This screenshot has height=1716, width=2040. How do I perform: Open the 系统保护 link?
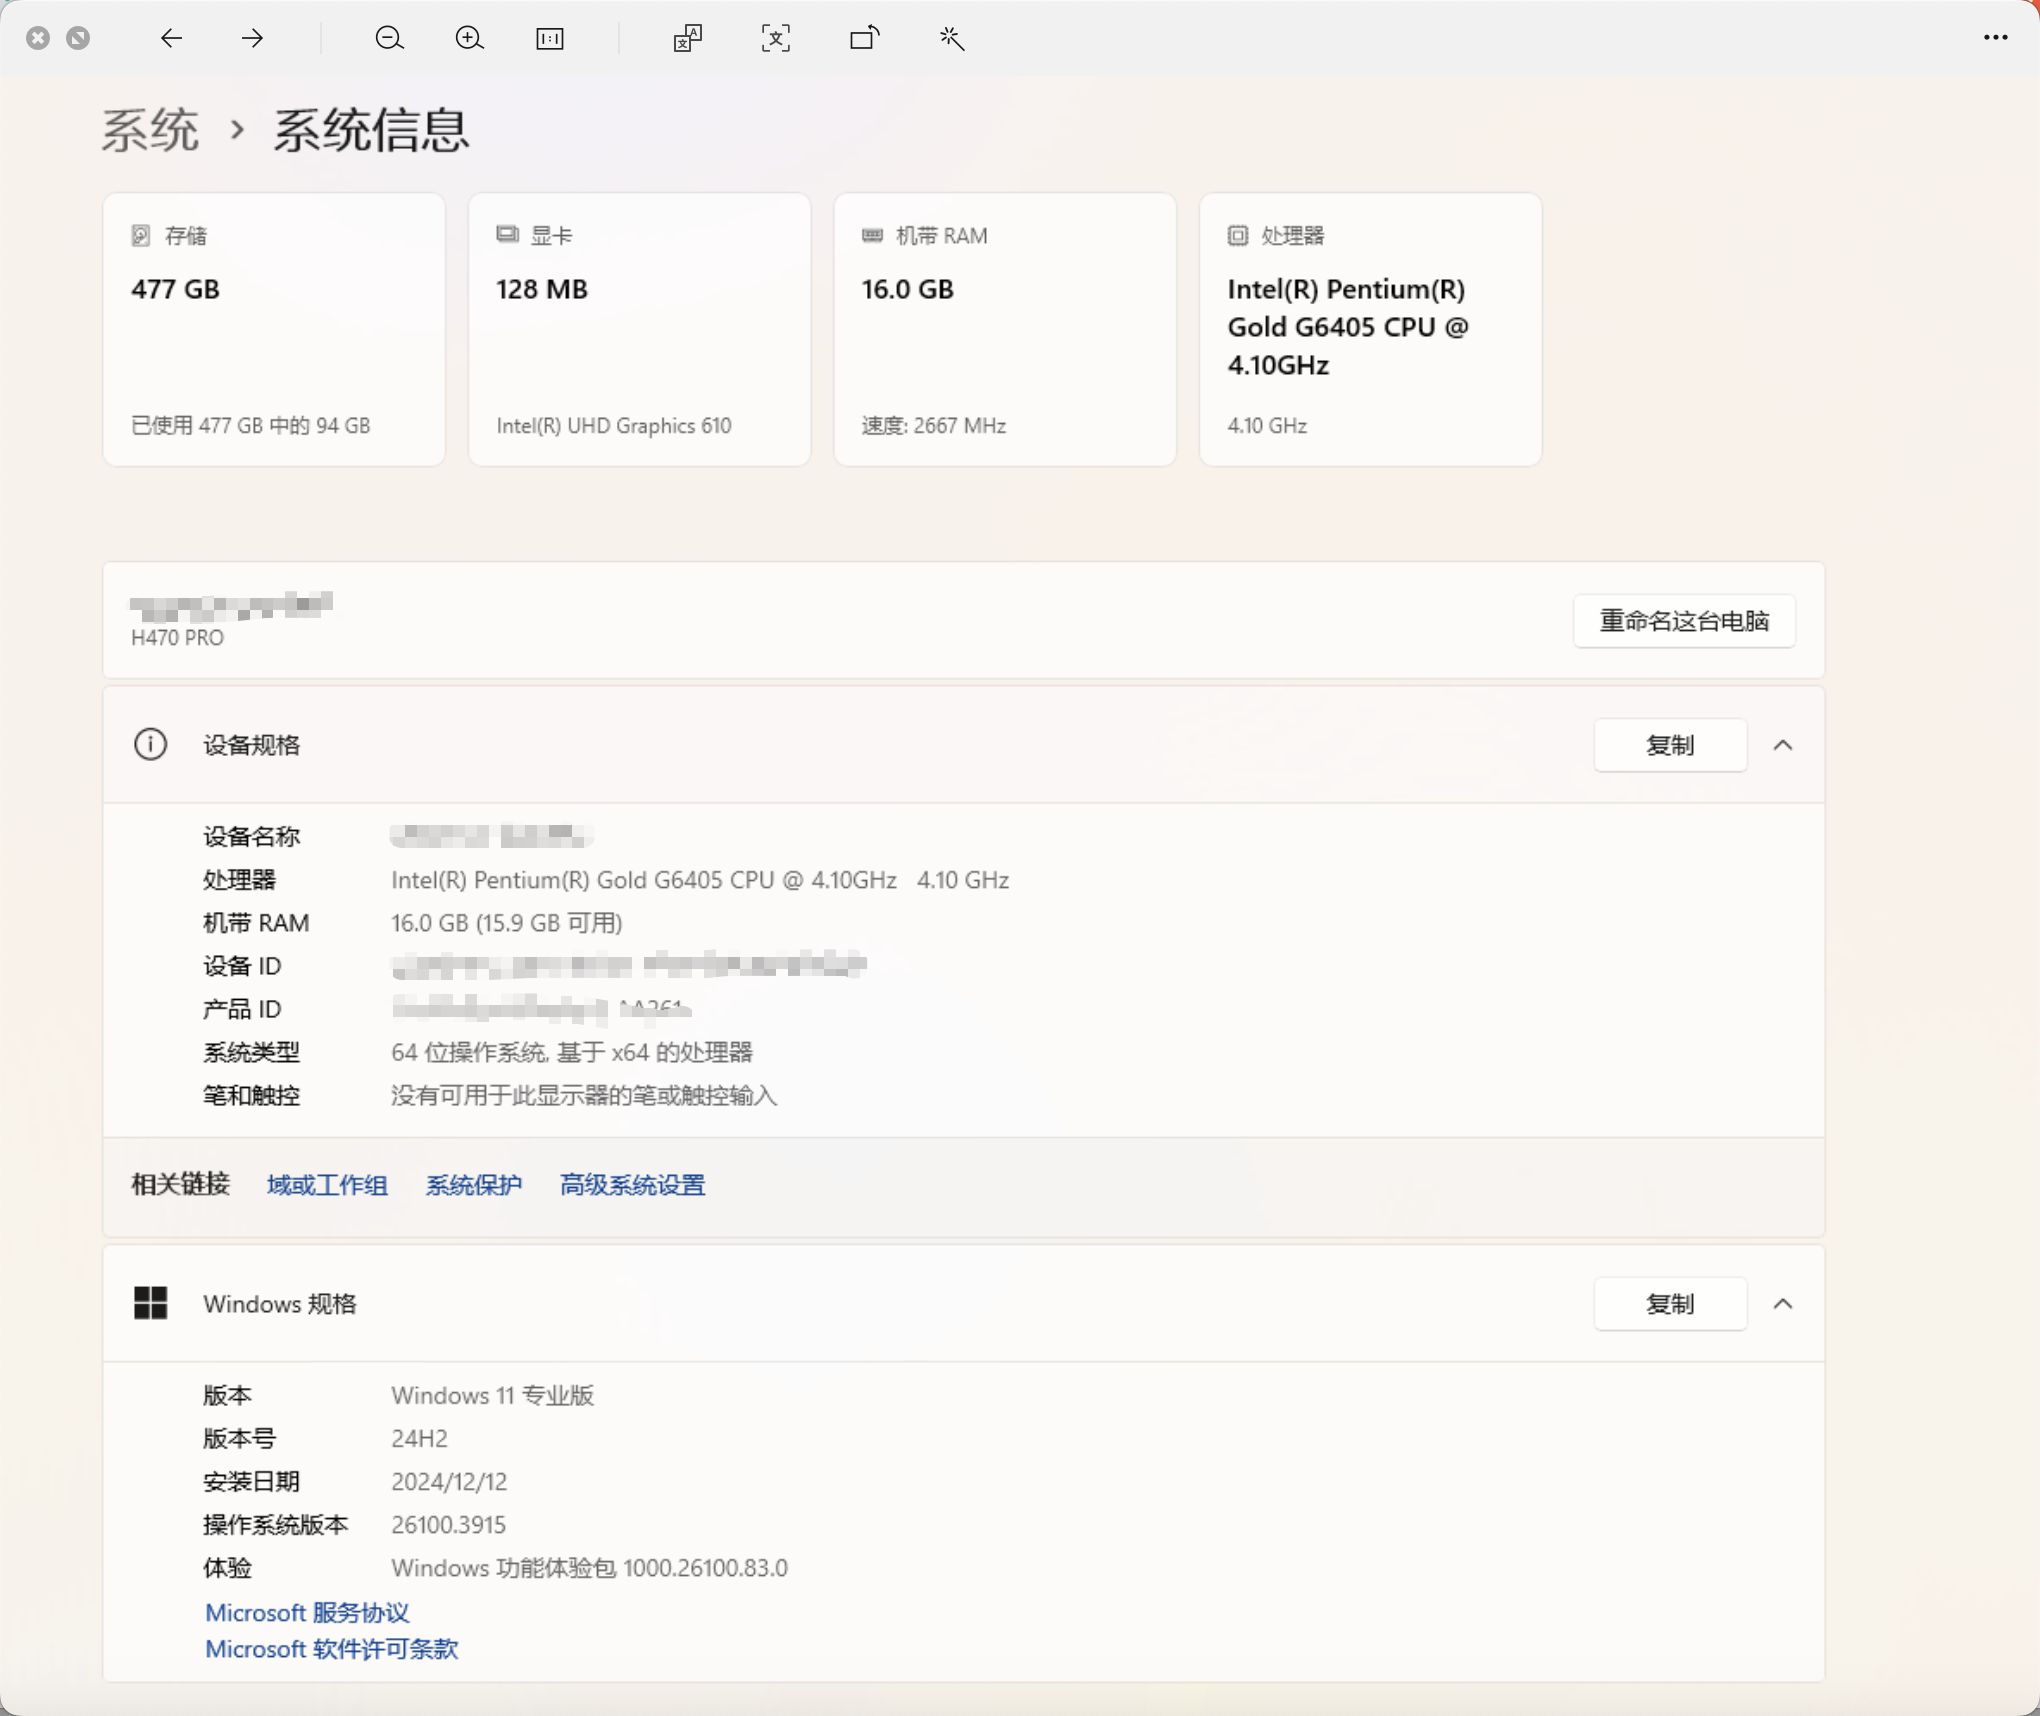(x=474, y=1185)
